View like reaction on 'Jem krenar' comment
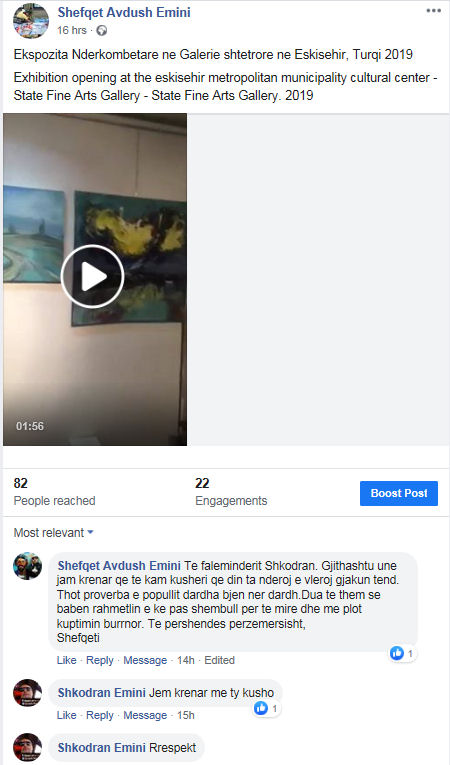Viewport: 450px width, 765px height. [266, 708]
